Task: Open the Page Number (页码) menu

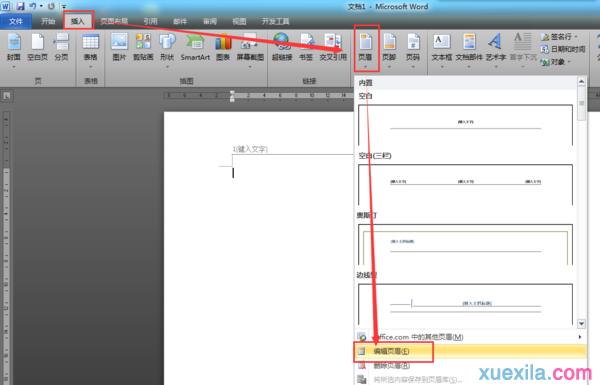Action: click(x=413, y=51)
